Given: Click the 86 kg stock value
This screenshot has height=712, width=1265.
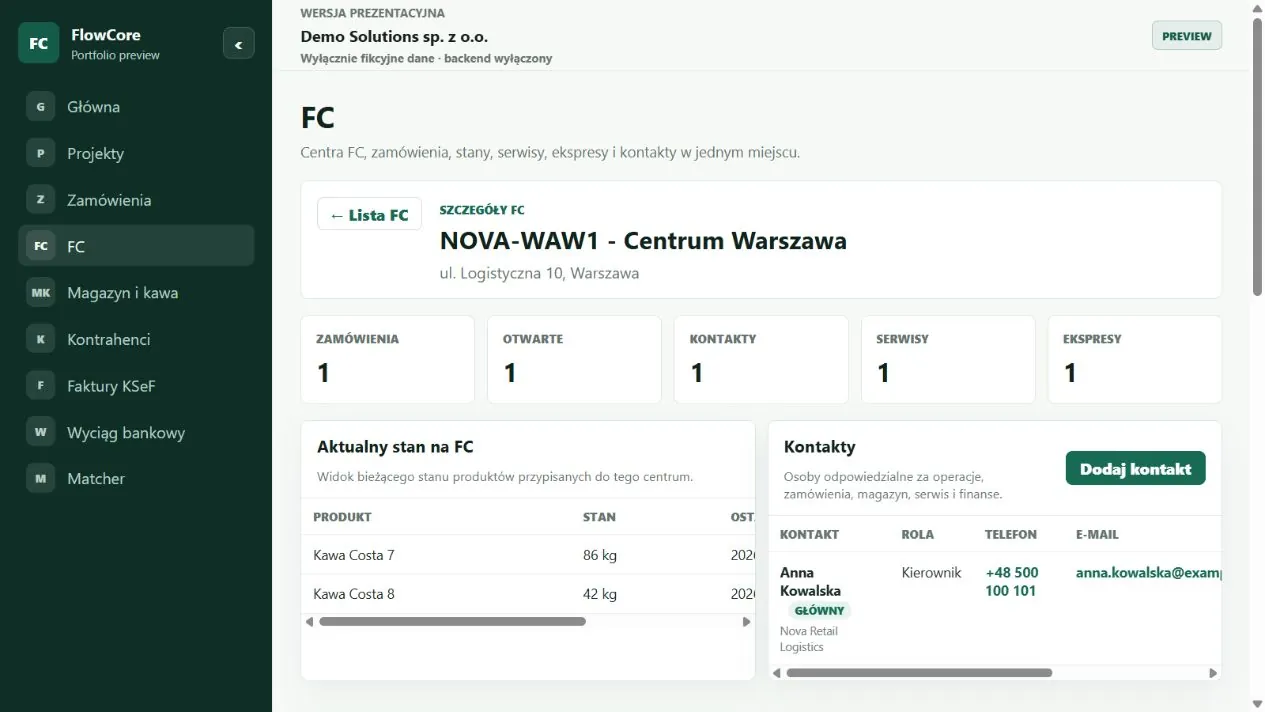Looking at the screenshot, I should point(600,555).
